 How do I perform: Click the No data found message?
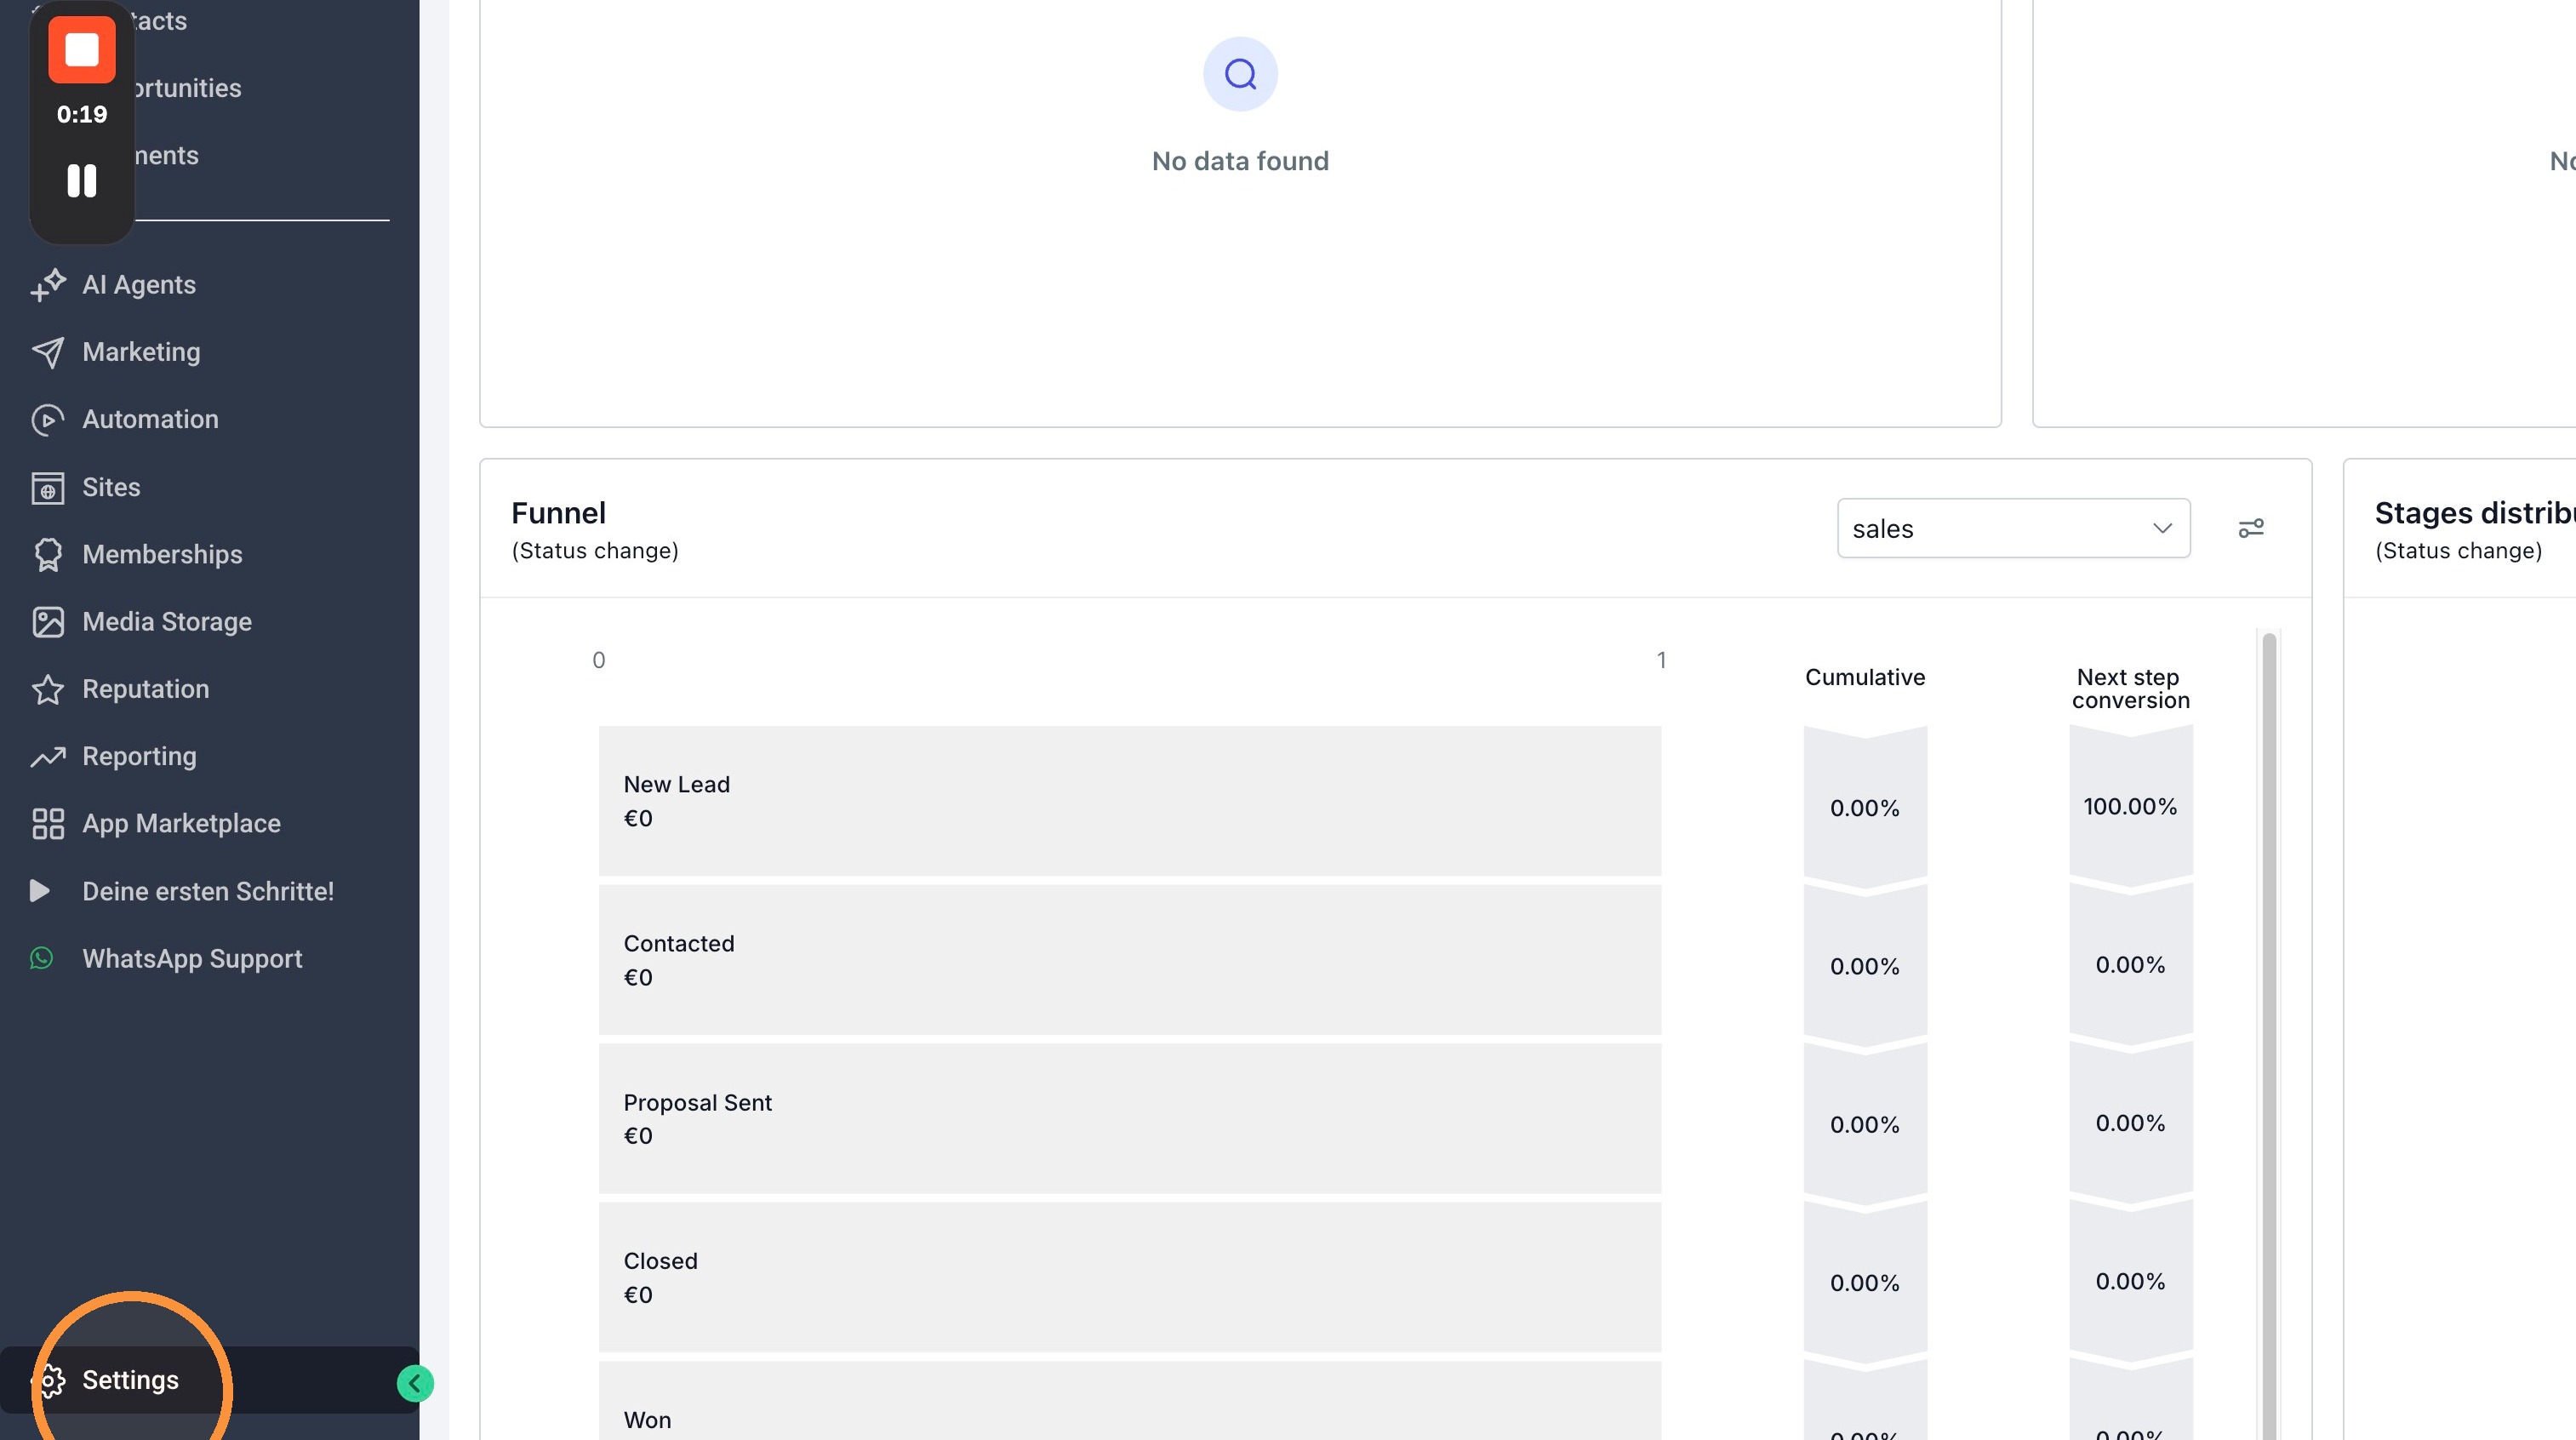pos(1240,161)
